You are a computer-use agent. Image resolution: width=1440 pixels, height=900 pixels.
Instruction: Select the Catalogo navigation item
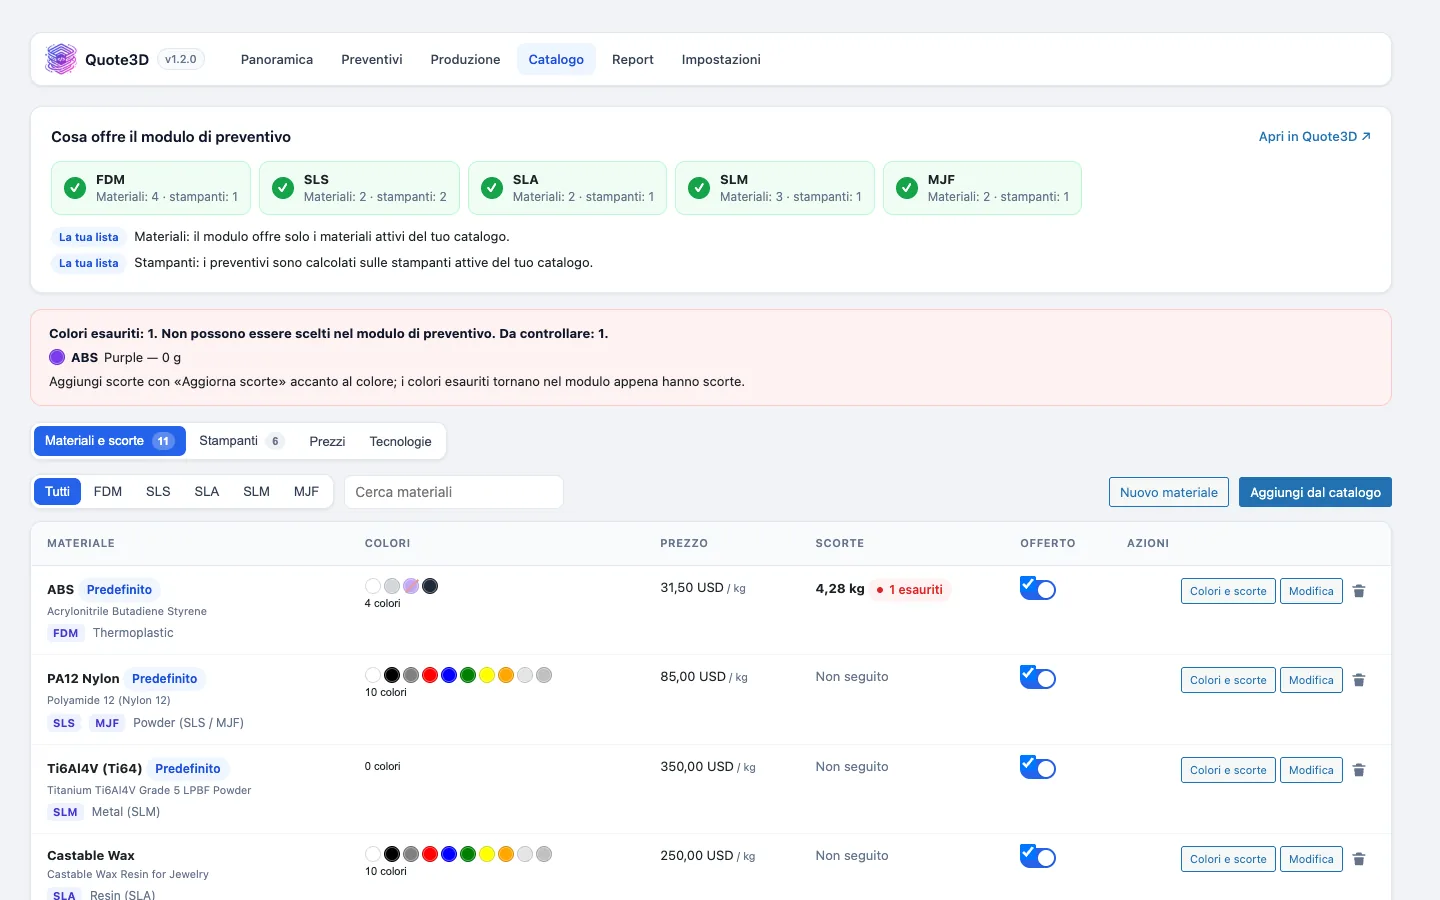pyautogui.click(x=556, y=59)
